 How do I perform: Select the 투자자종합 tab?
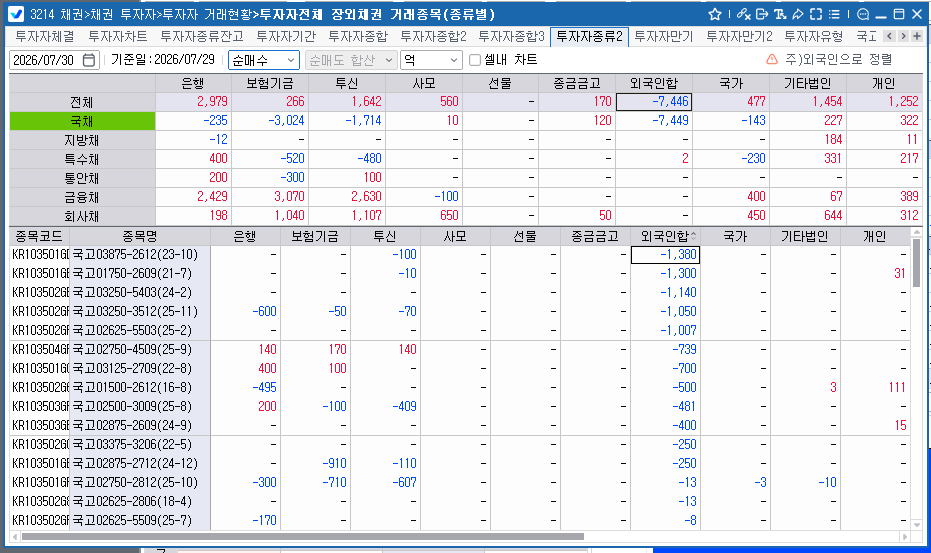[358, 36]
